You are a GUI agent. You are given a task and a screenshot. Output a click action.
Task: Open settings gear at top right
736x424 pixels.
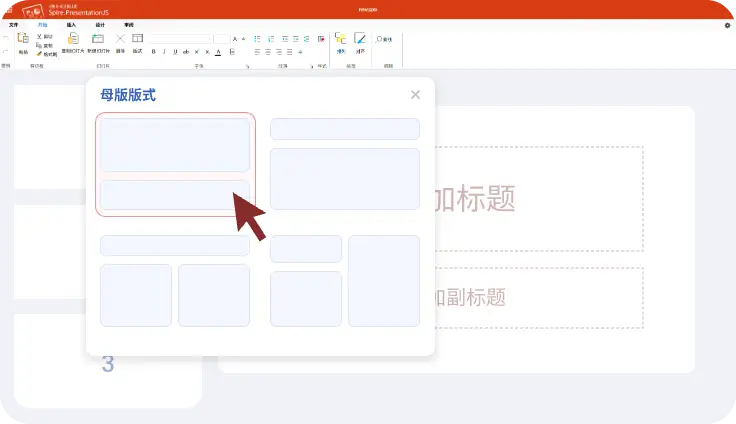[x=728, y=25]
